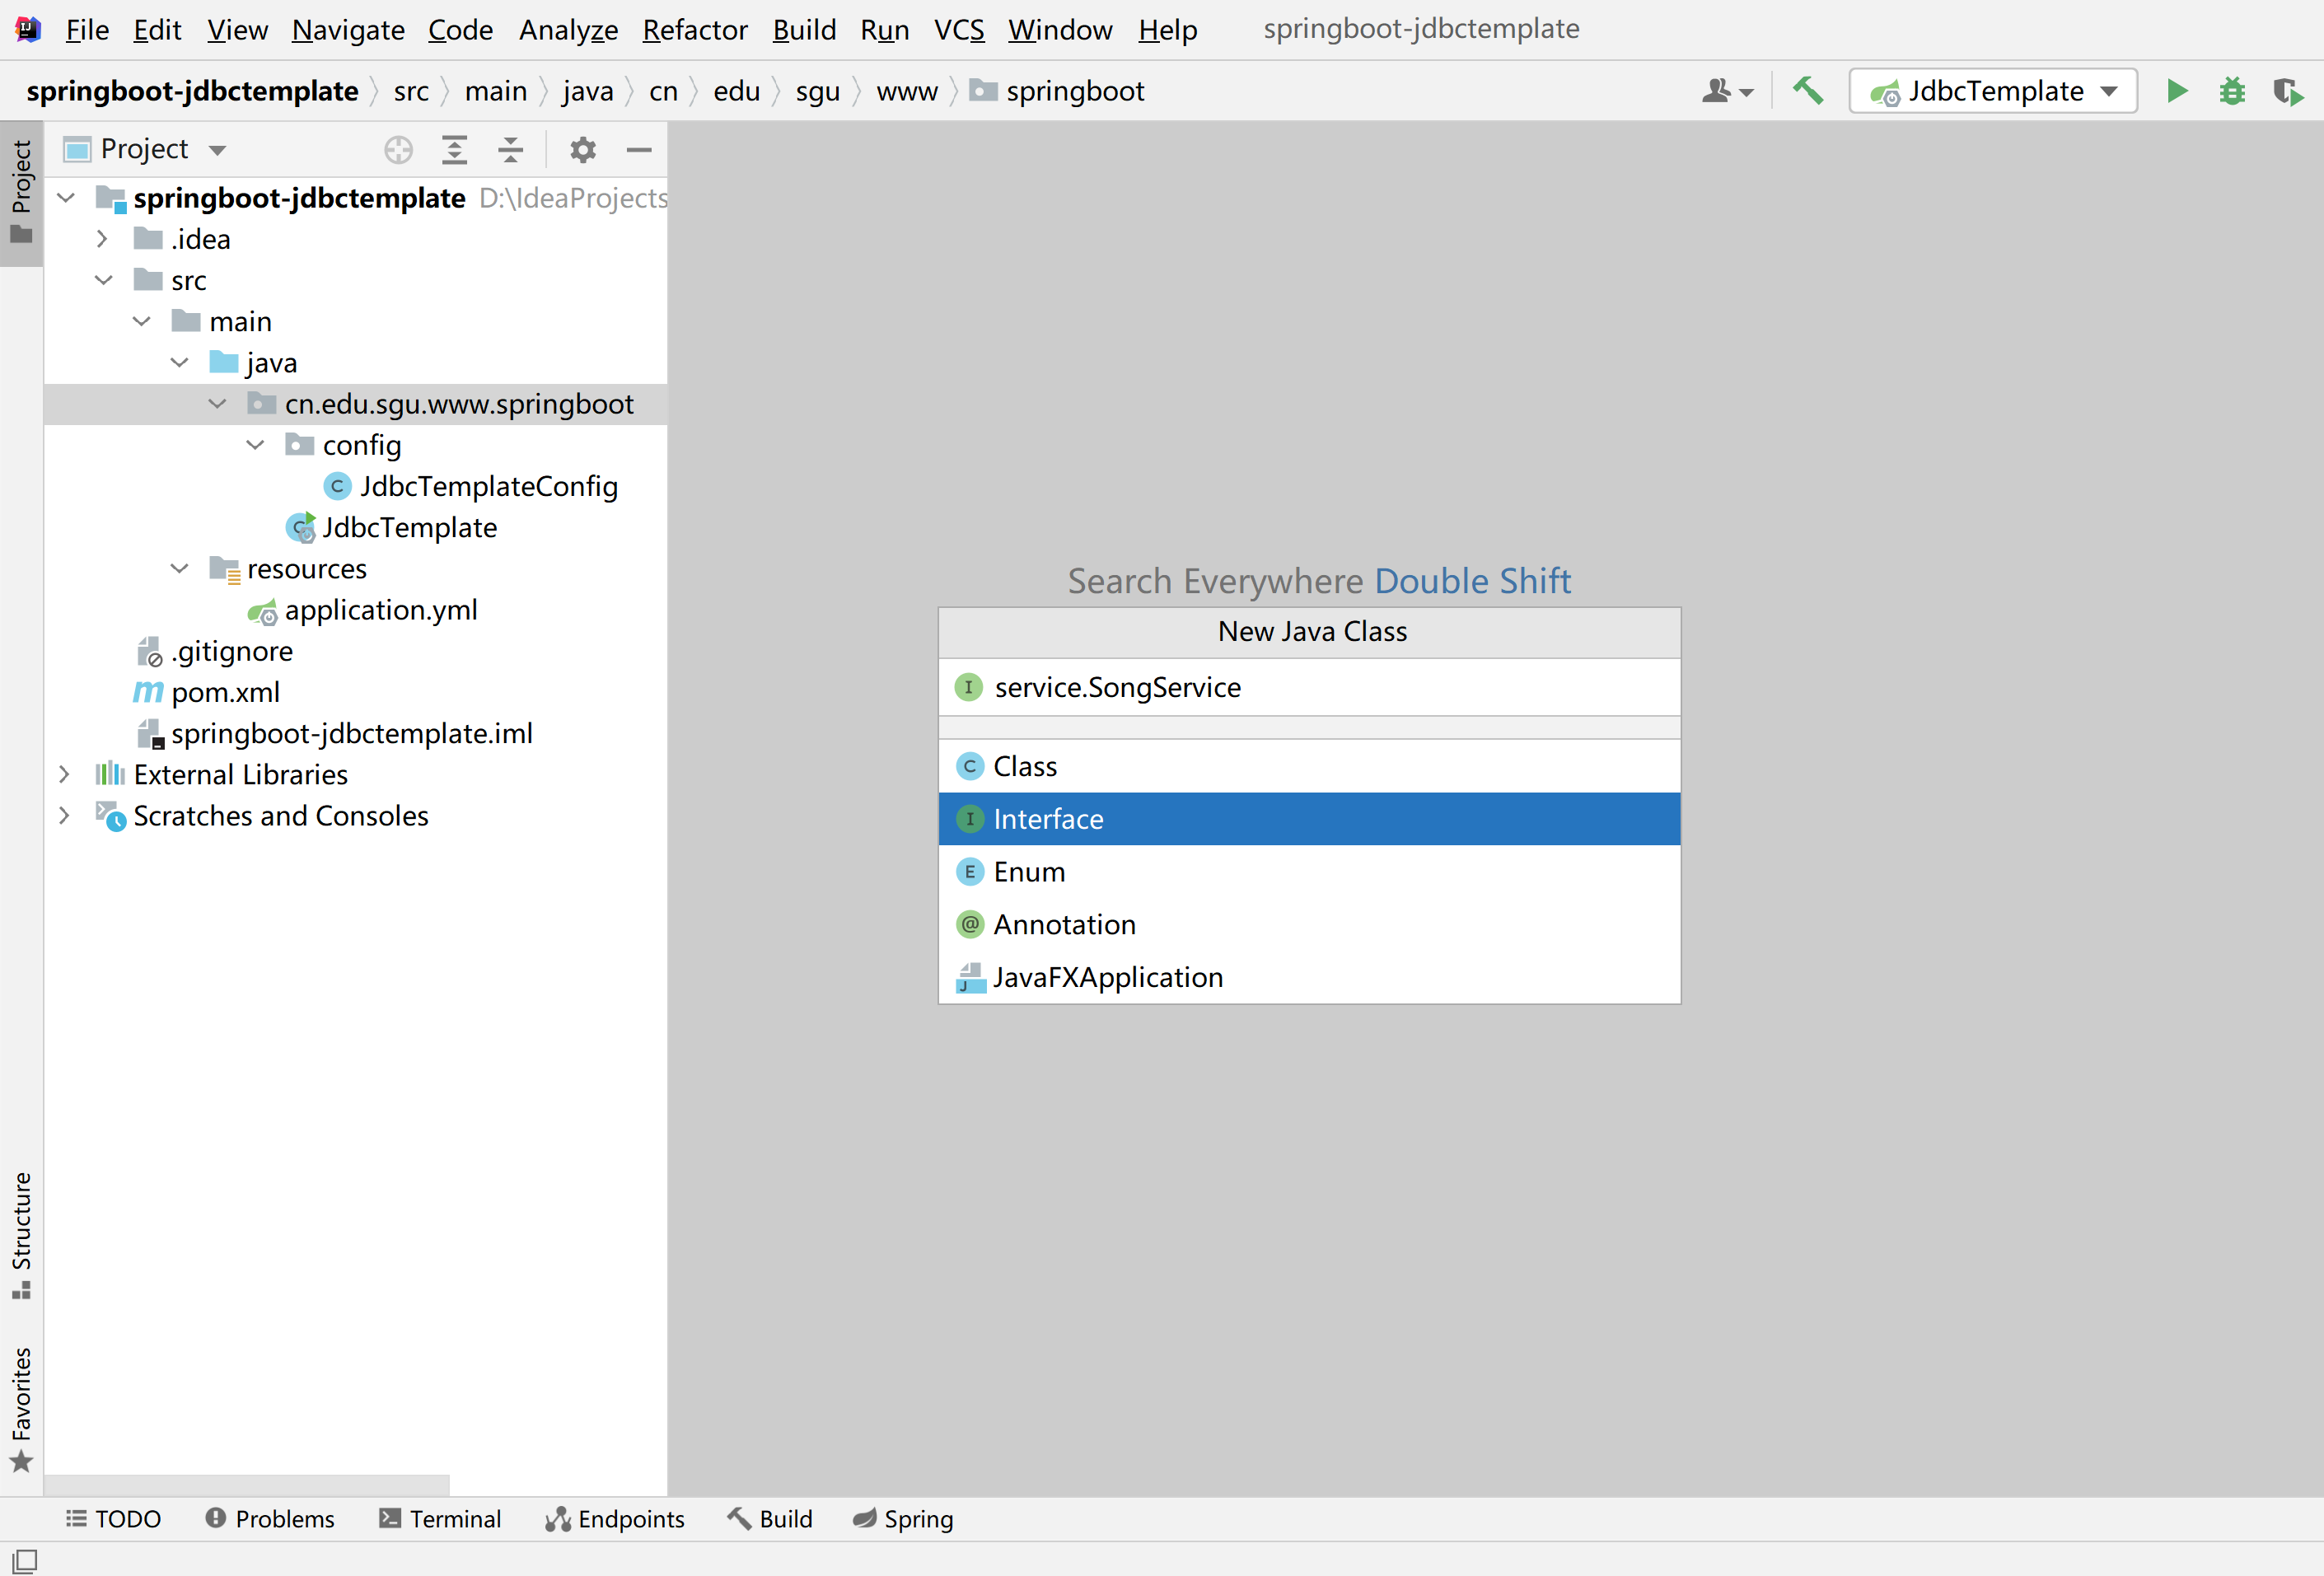Start debugging with the bug icon
Viewport: 2324px width, 1576px height.
tap(2232, 91)
